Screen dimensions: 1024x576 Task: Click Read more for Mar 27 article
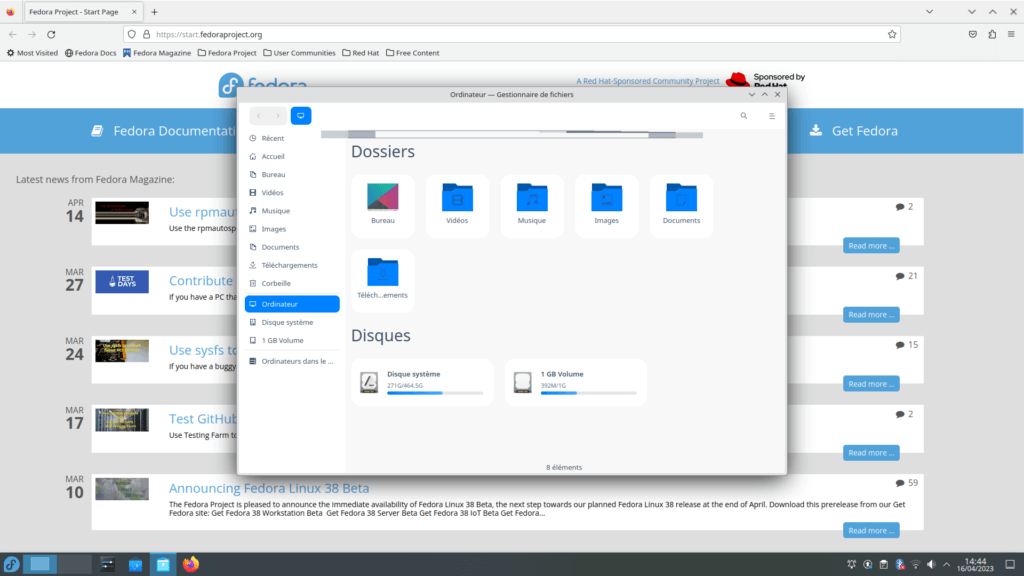pos(871,315)
